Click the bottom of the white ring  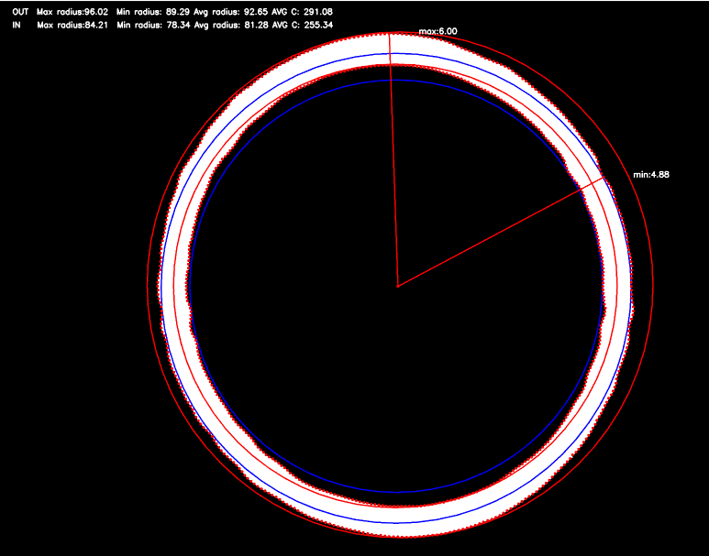[x=398, y=514]
